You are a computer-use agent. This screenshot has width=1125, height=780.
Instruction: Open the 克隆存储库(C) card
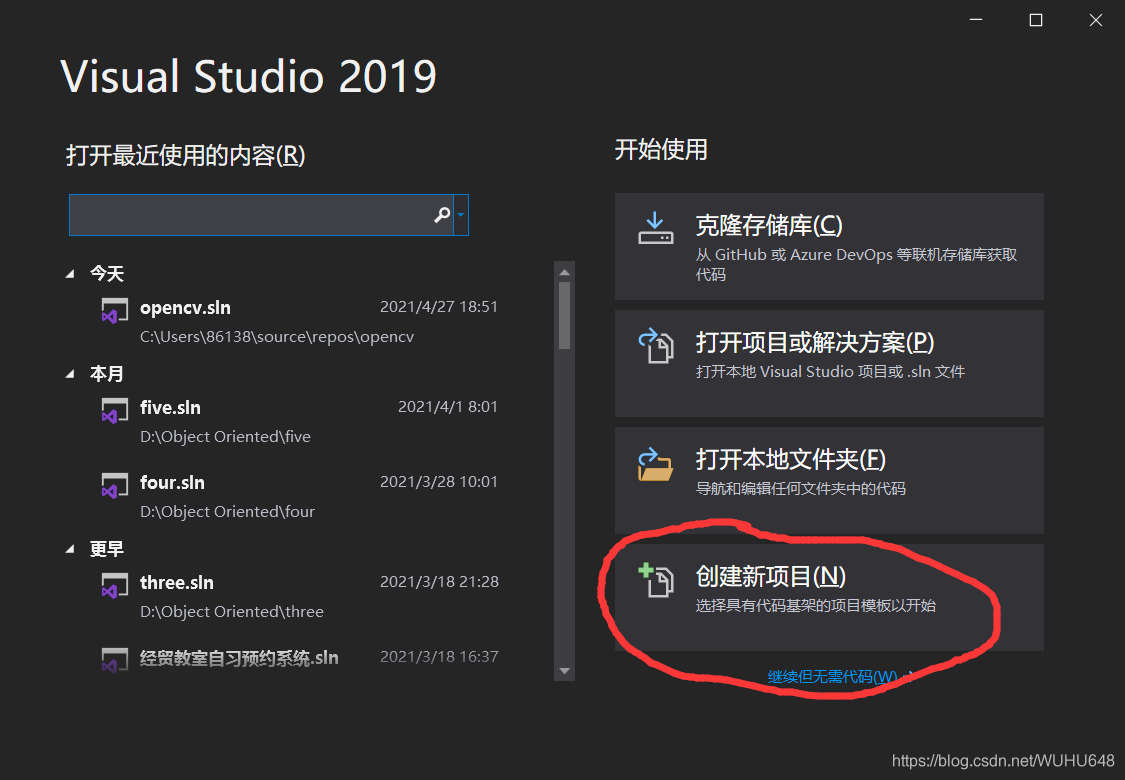(829, 246)
